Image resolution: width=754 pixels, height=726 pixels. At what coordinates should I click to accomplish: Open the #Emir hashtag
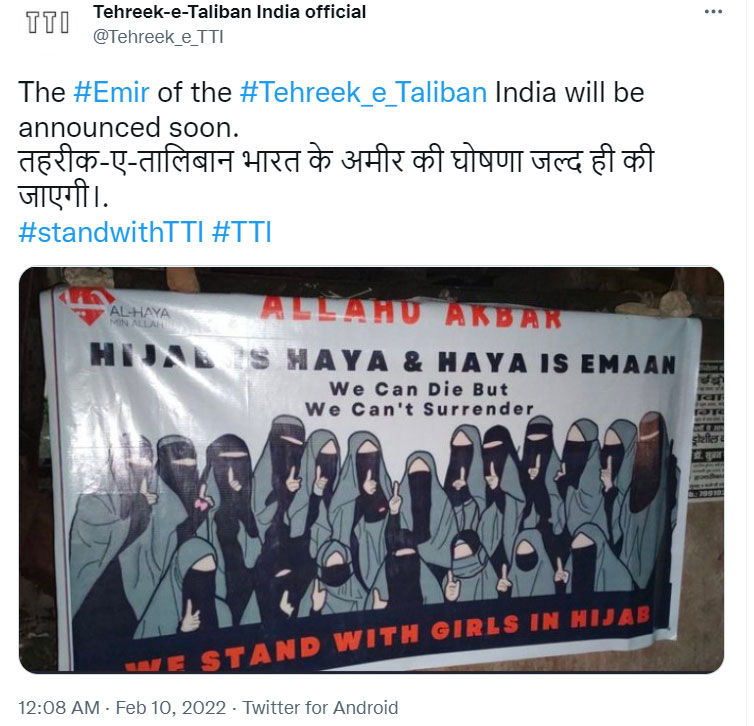point(114,93)
